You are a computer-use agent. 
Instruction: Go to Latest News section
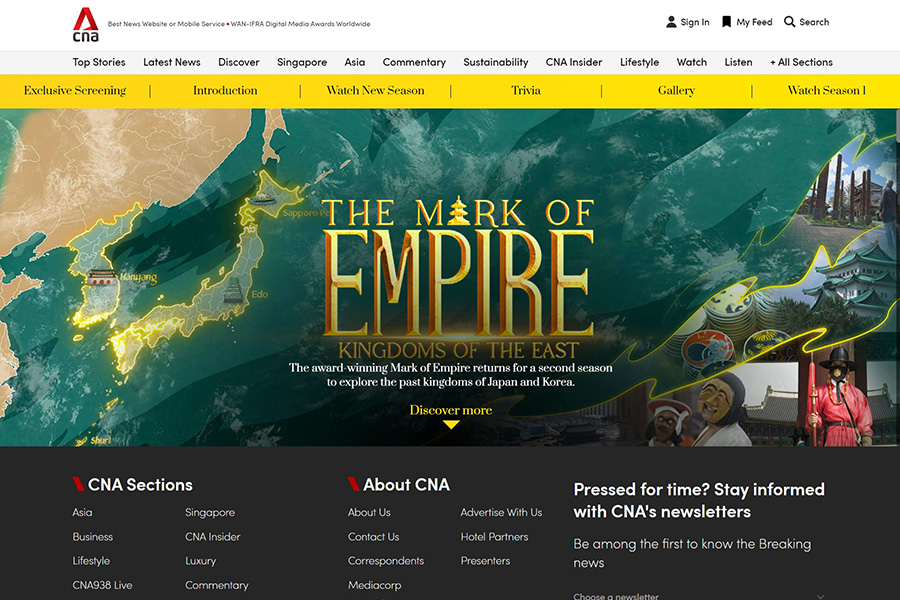172,62
